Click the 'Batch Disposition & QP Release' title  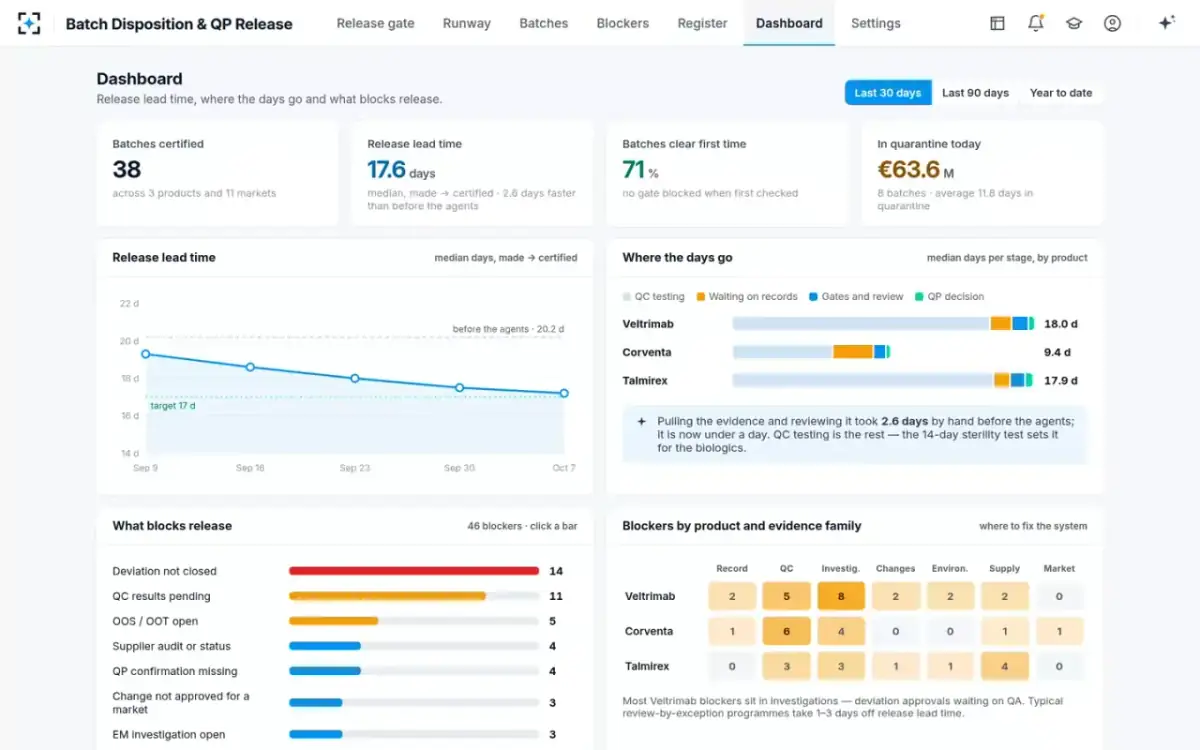[179, 24]
